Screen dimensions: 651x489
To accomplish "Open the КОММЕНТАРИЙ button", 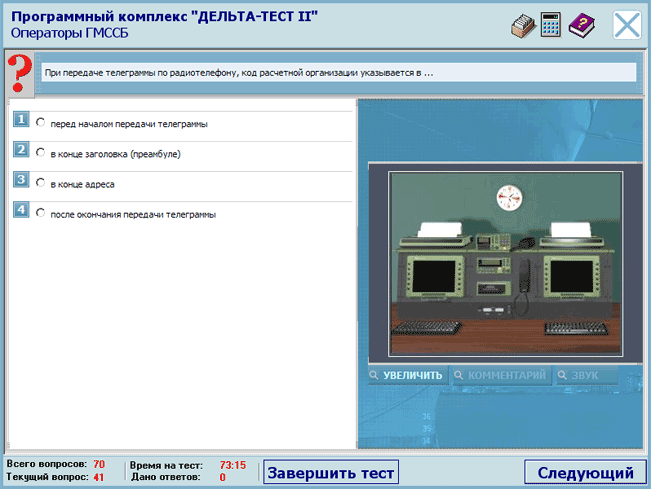I will (500, 376).
